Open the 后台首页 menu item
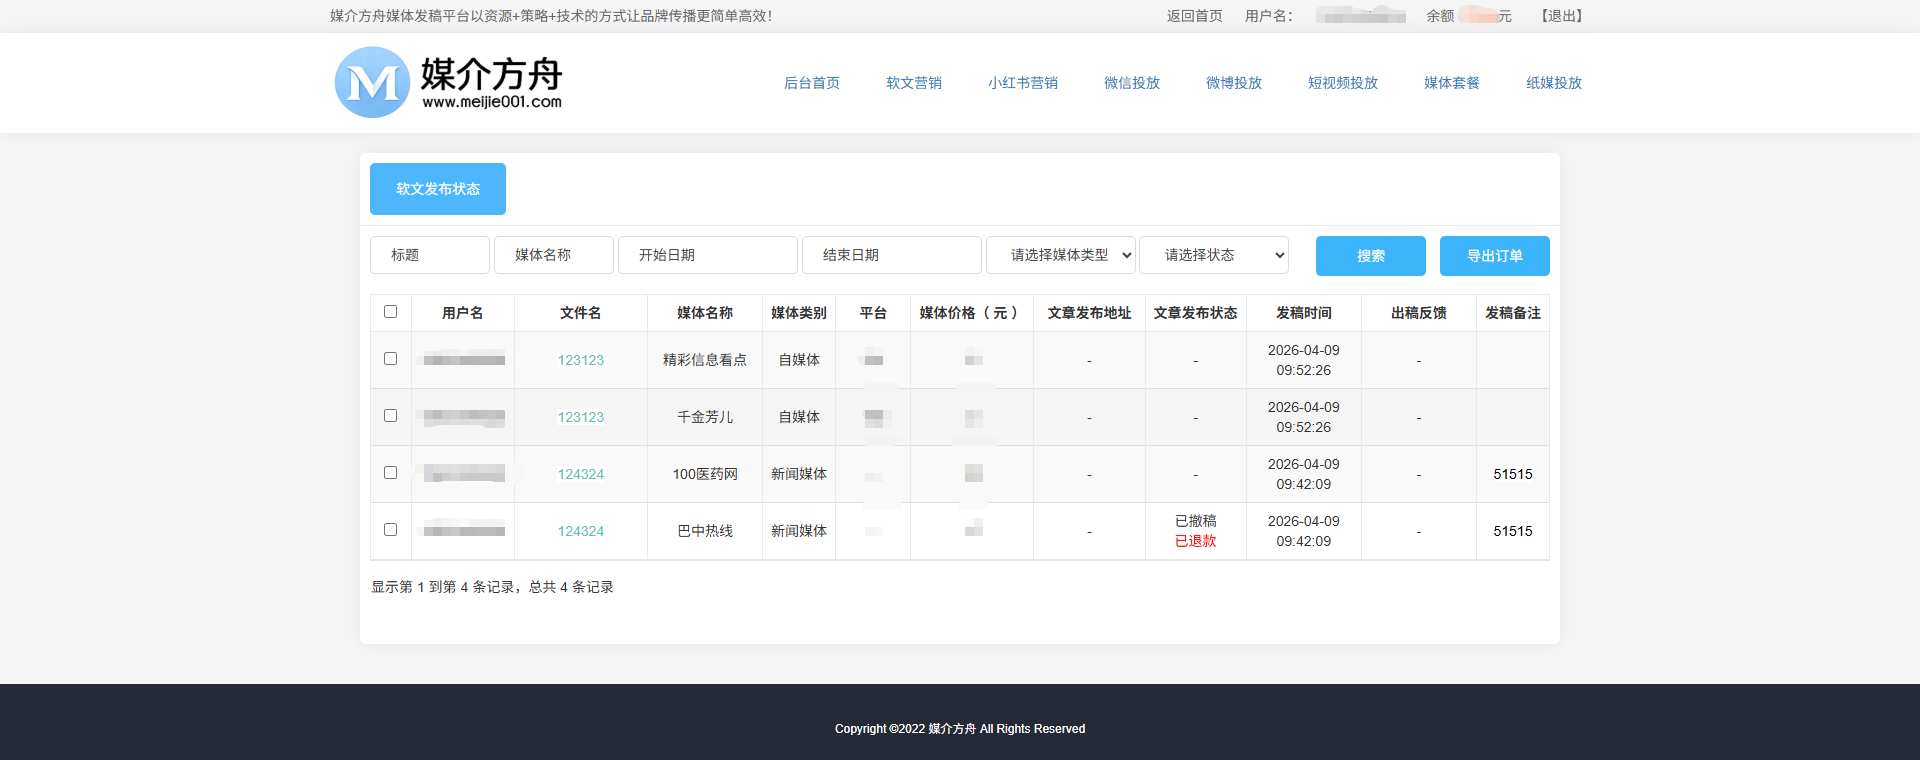The height and width of the screenshot is (760, 1920). coord(811,83)
